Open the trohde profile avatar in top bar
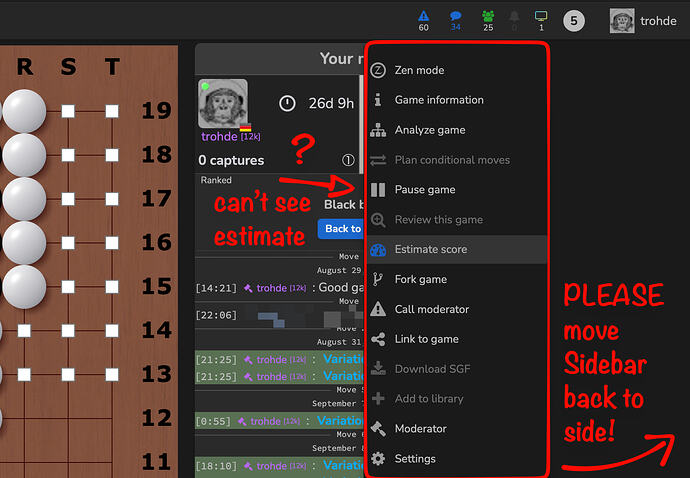Viewport: 690px width, 478px height. pyautogui.click(x=622, y=21)
